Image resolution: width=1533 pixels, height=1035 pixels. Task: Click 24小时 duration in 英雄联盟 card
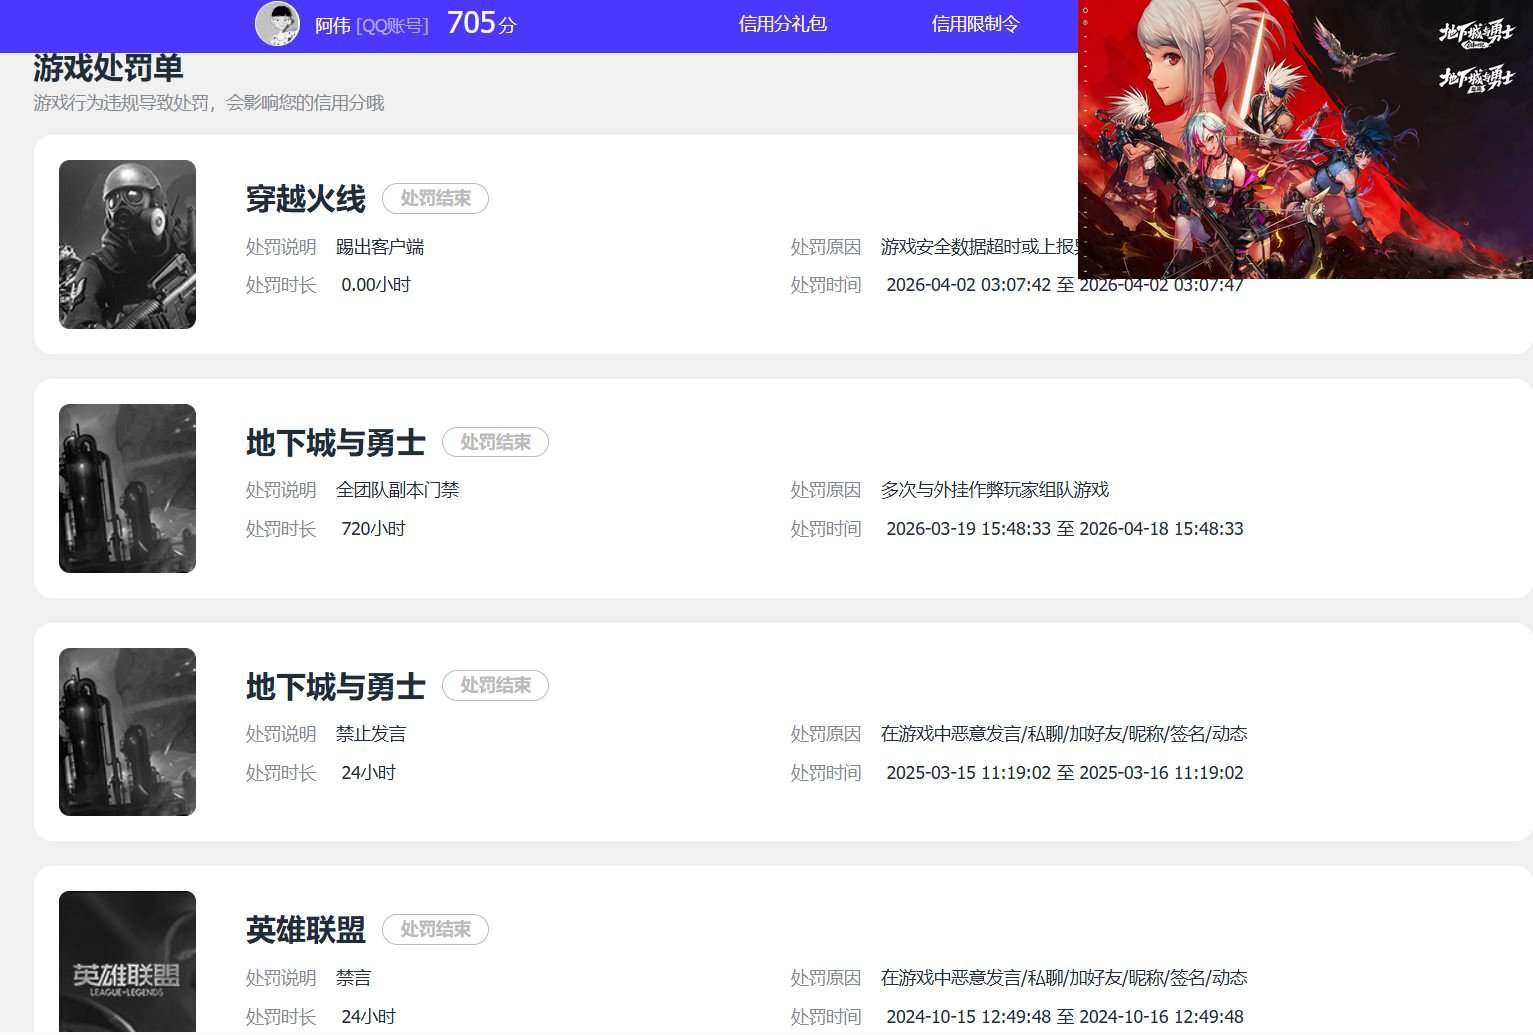click(369, 1017)
